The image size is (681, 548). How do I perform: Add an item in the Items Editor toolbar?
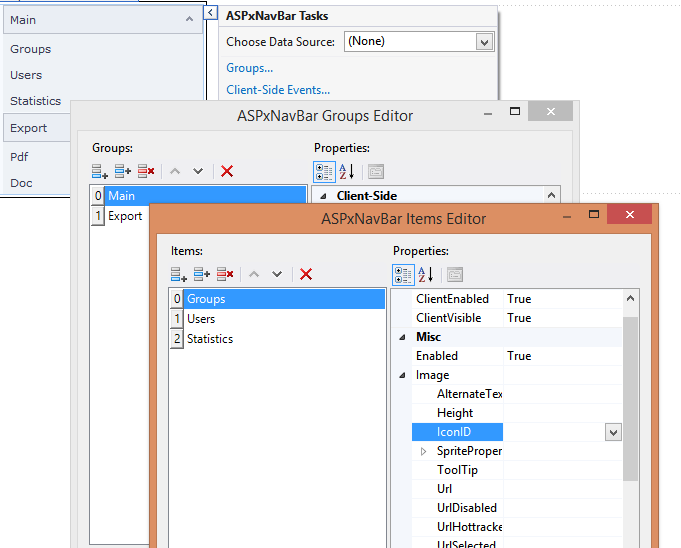coord(179,274)
